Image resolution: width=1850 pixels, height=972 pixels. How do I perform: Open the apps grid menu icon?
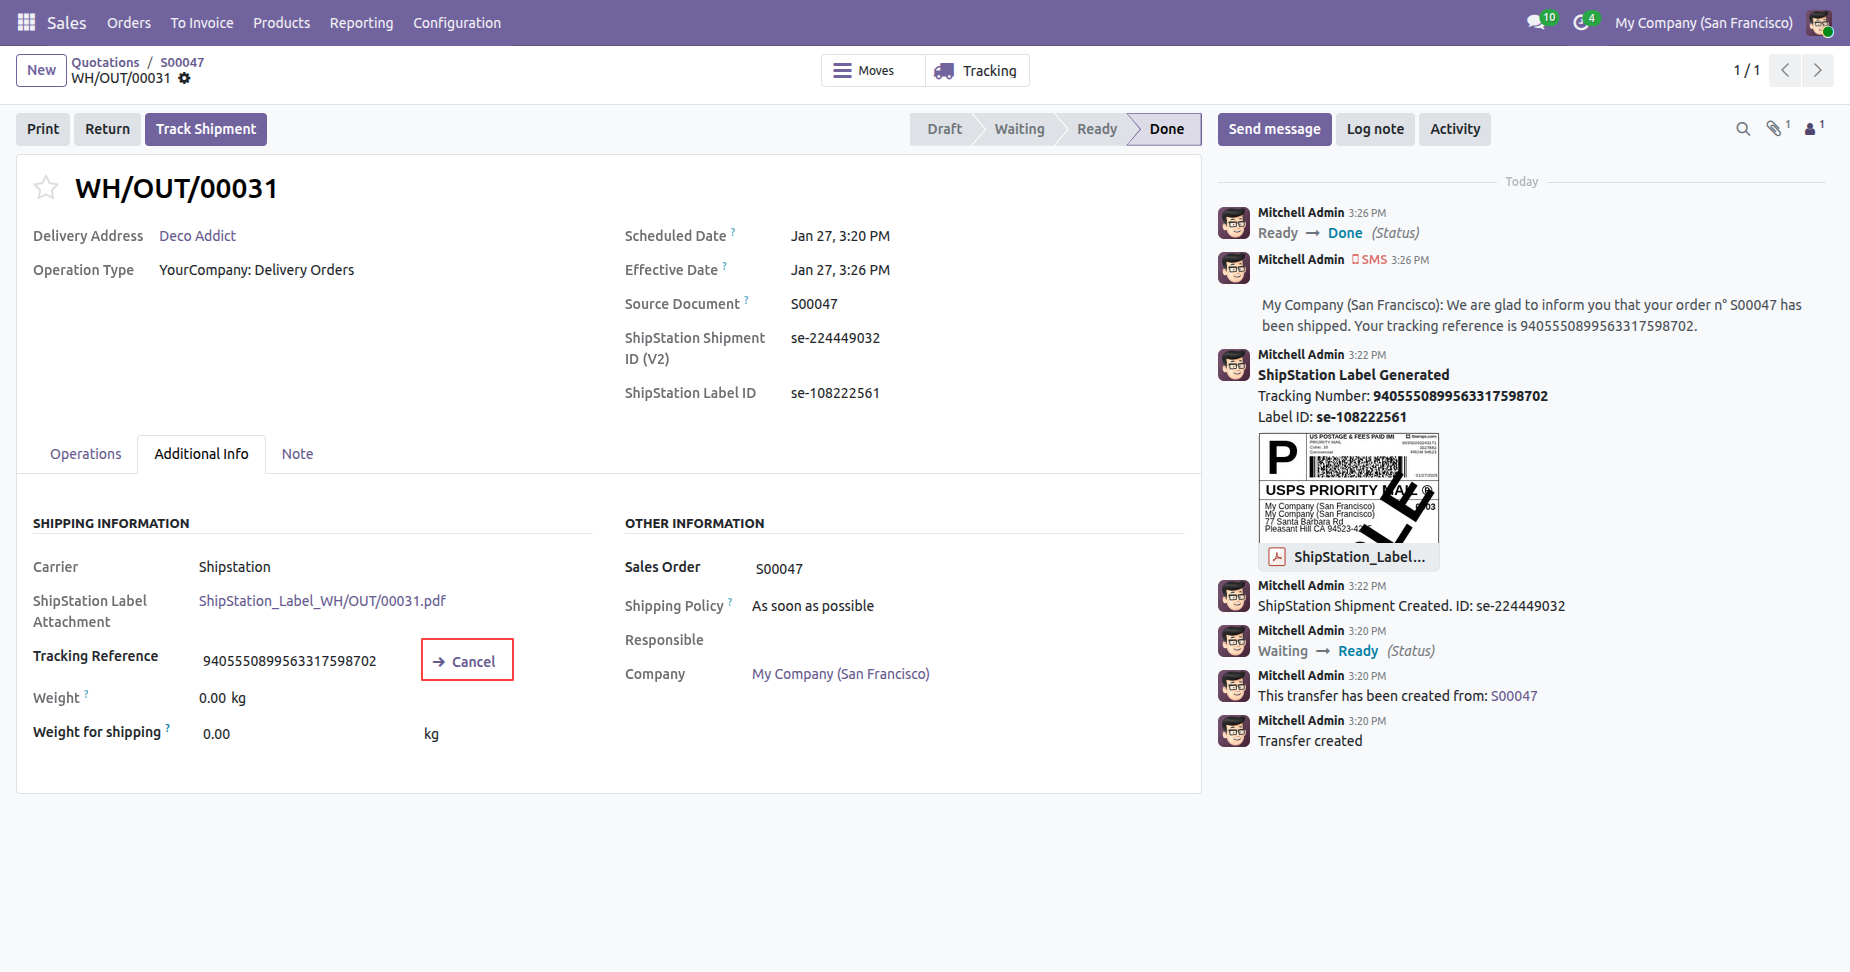coord(26,22)
